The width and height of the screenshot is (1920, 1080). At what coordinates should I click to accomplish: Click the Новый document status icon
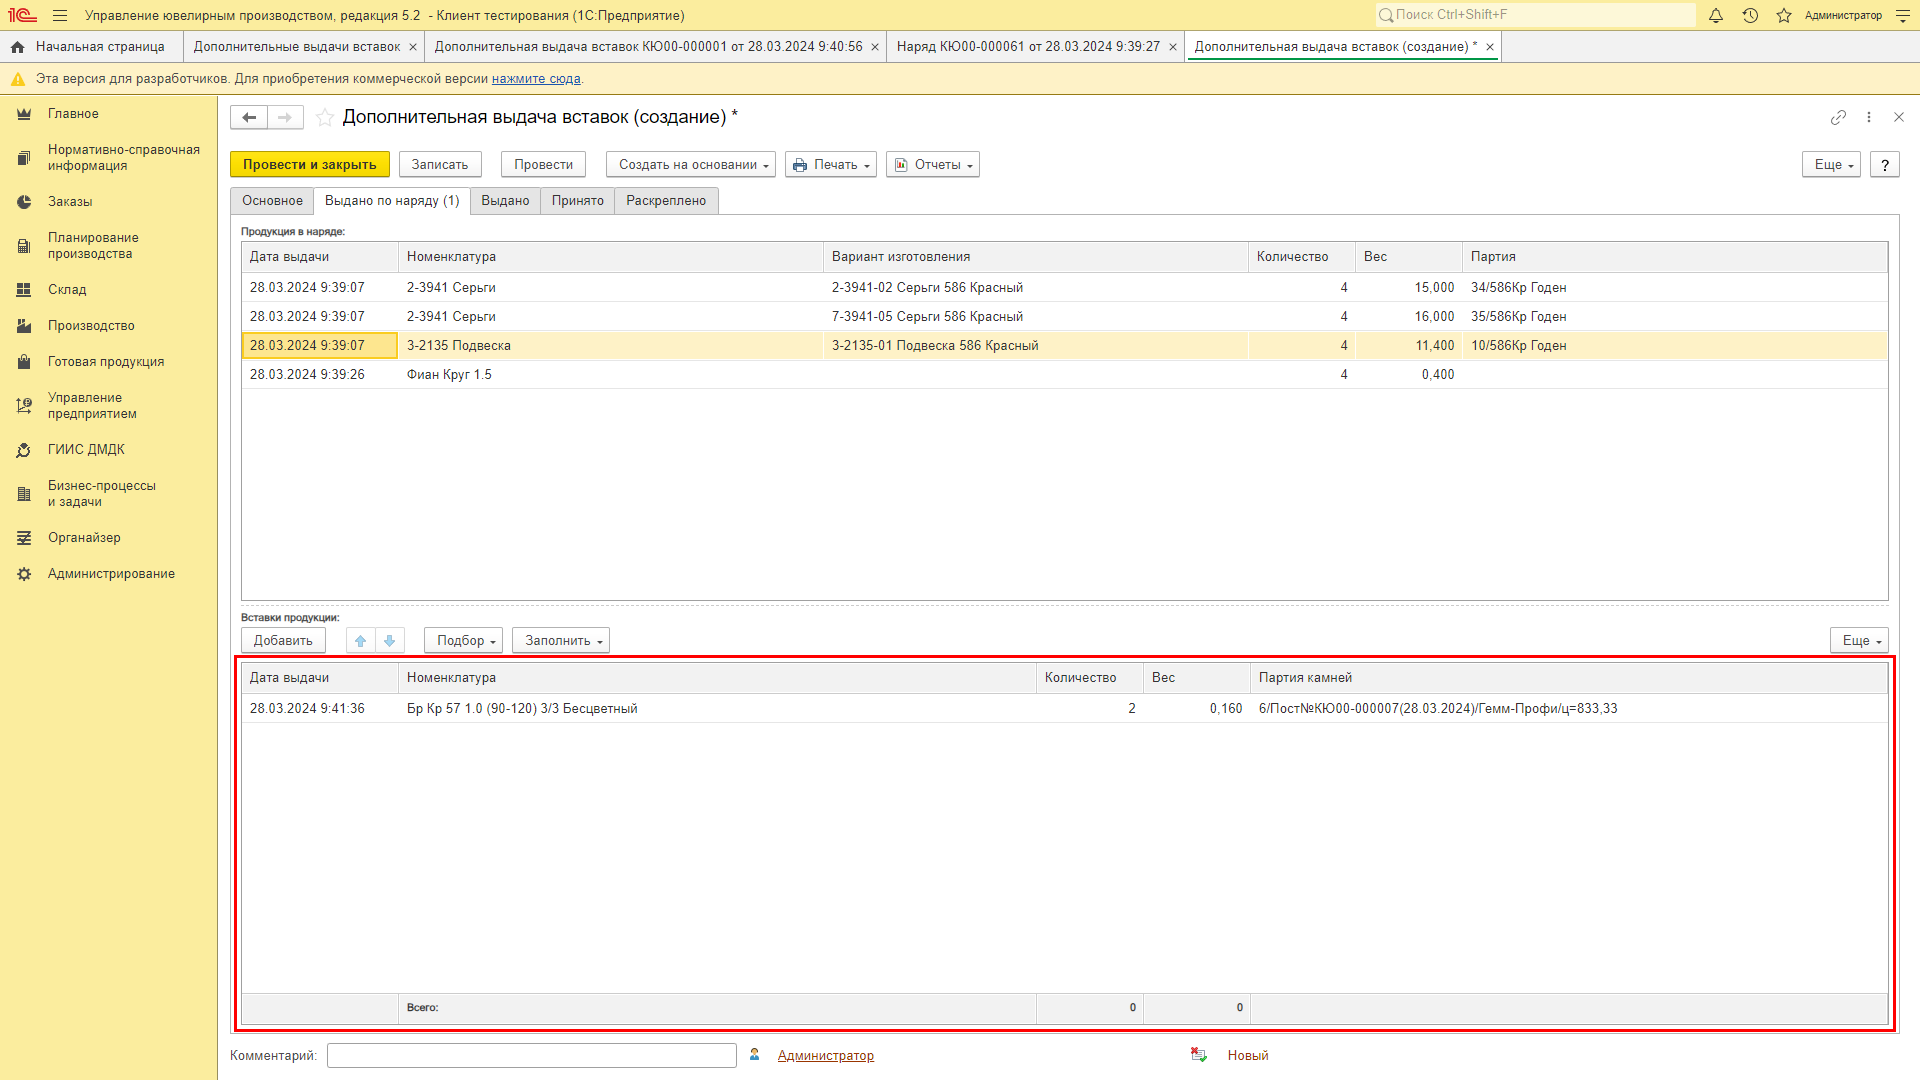[1199, 1055]
